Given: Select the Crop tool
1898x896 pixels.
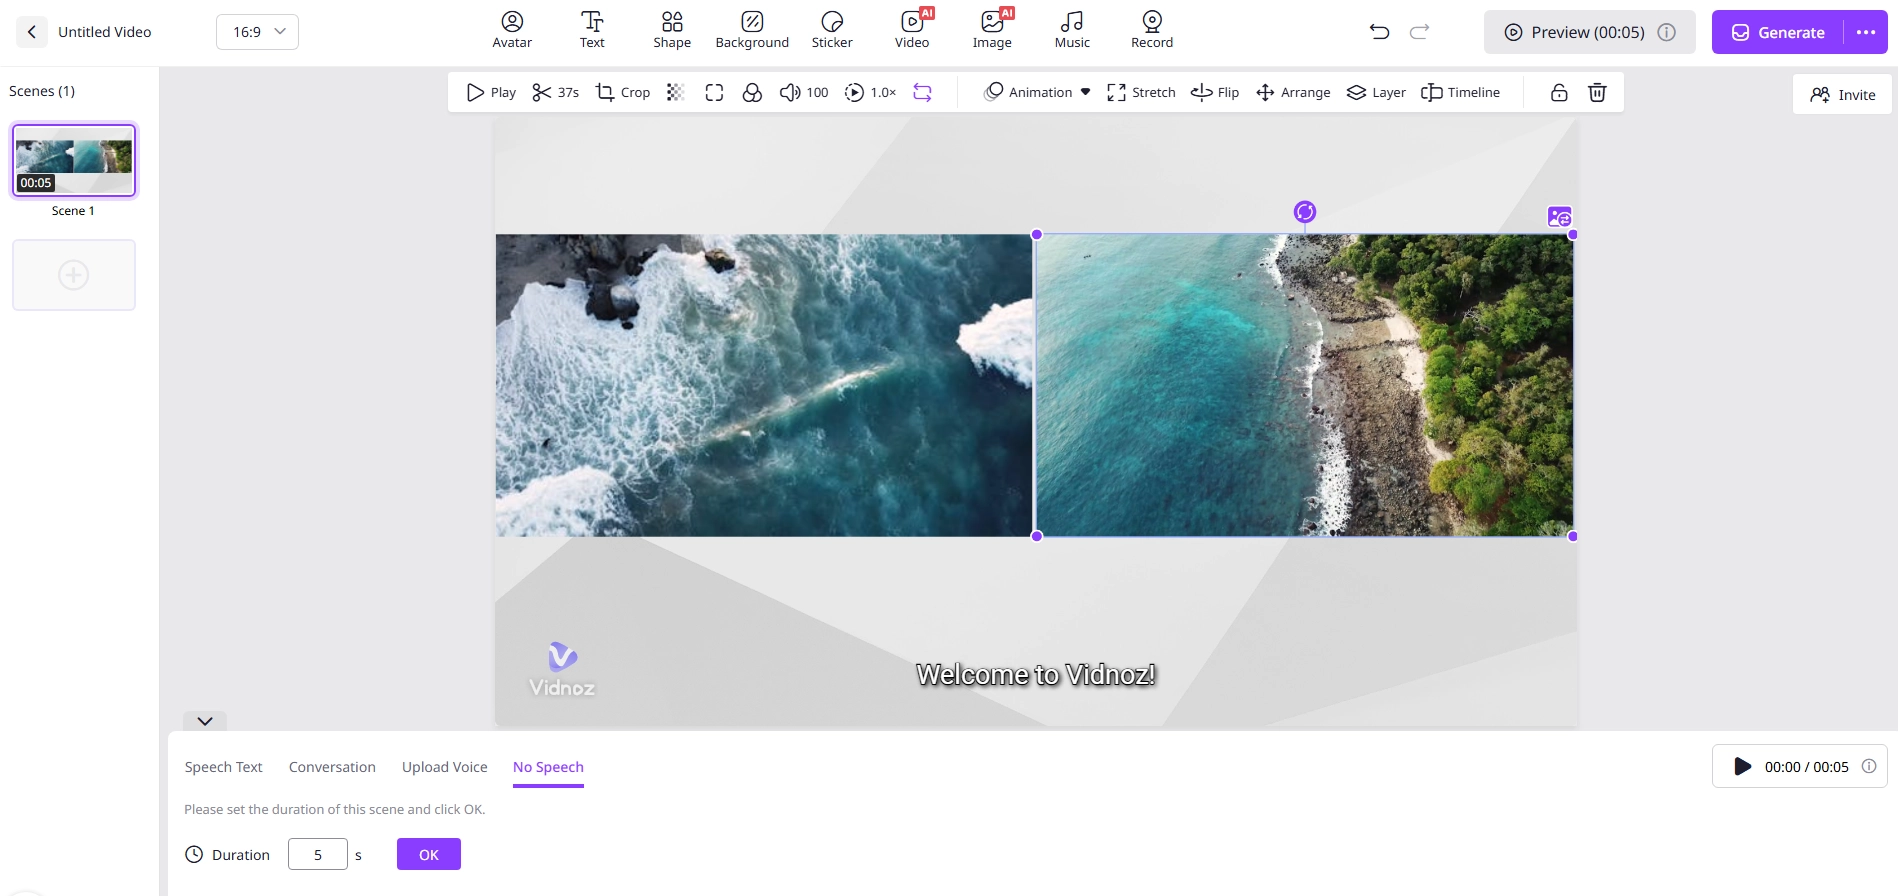Looking at the screenshot, I should 623,92.
